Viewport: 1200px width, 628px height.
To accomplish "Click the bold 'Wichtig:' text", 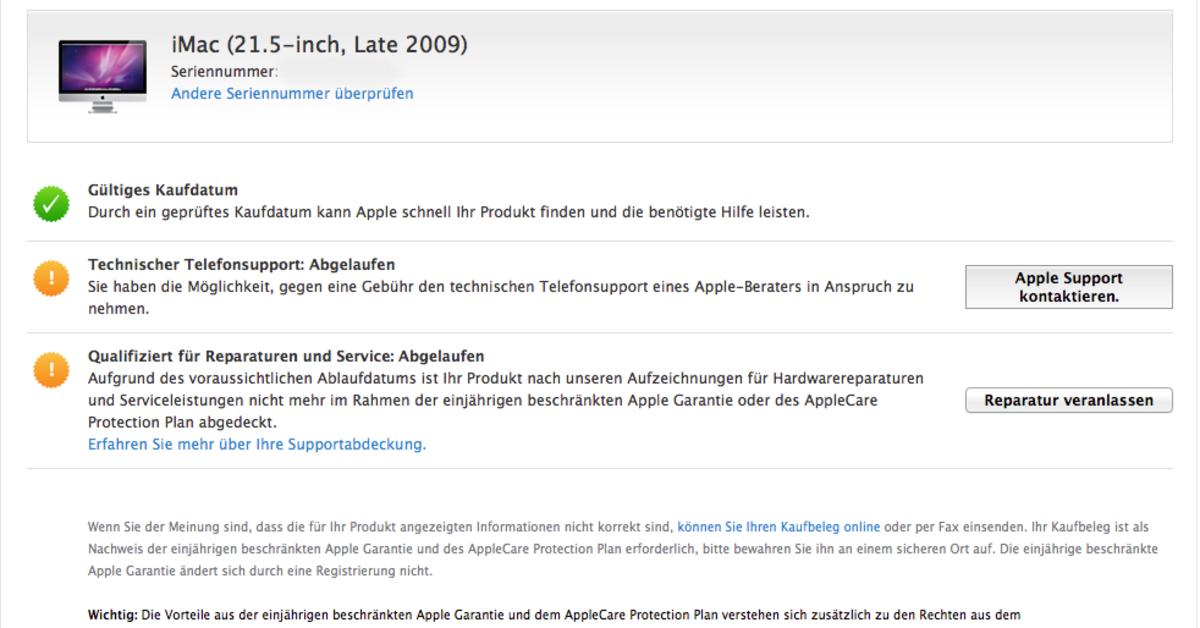I will (111, 615).
